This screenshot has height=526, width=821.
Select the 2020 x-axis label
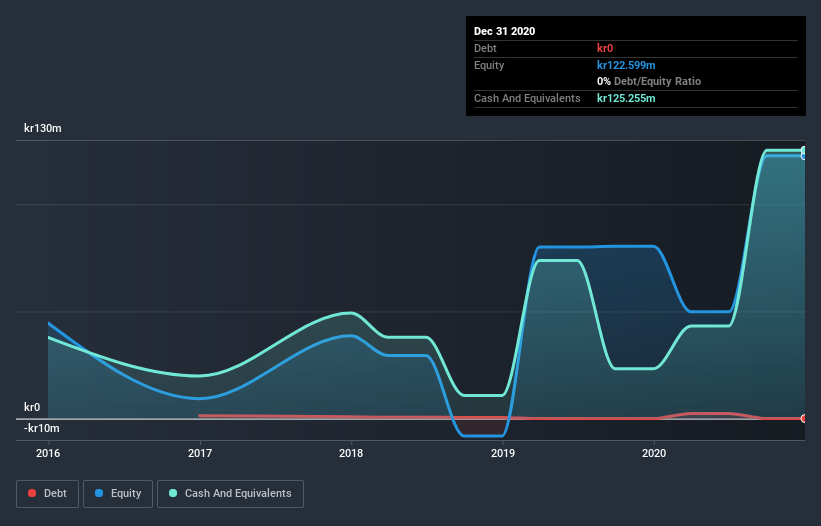coord(654,453)
